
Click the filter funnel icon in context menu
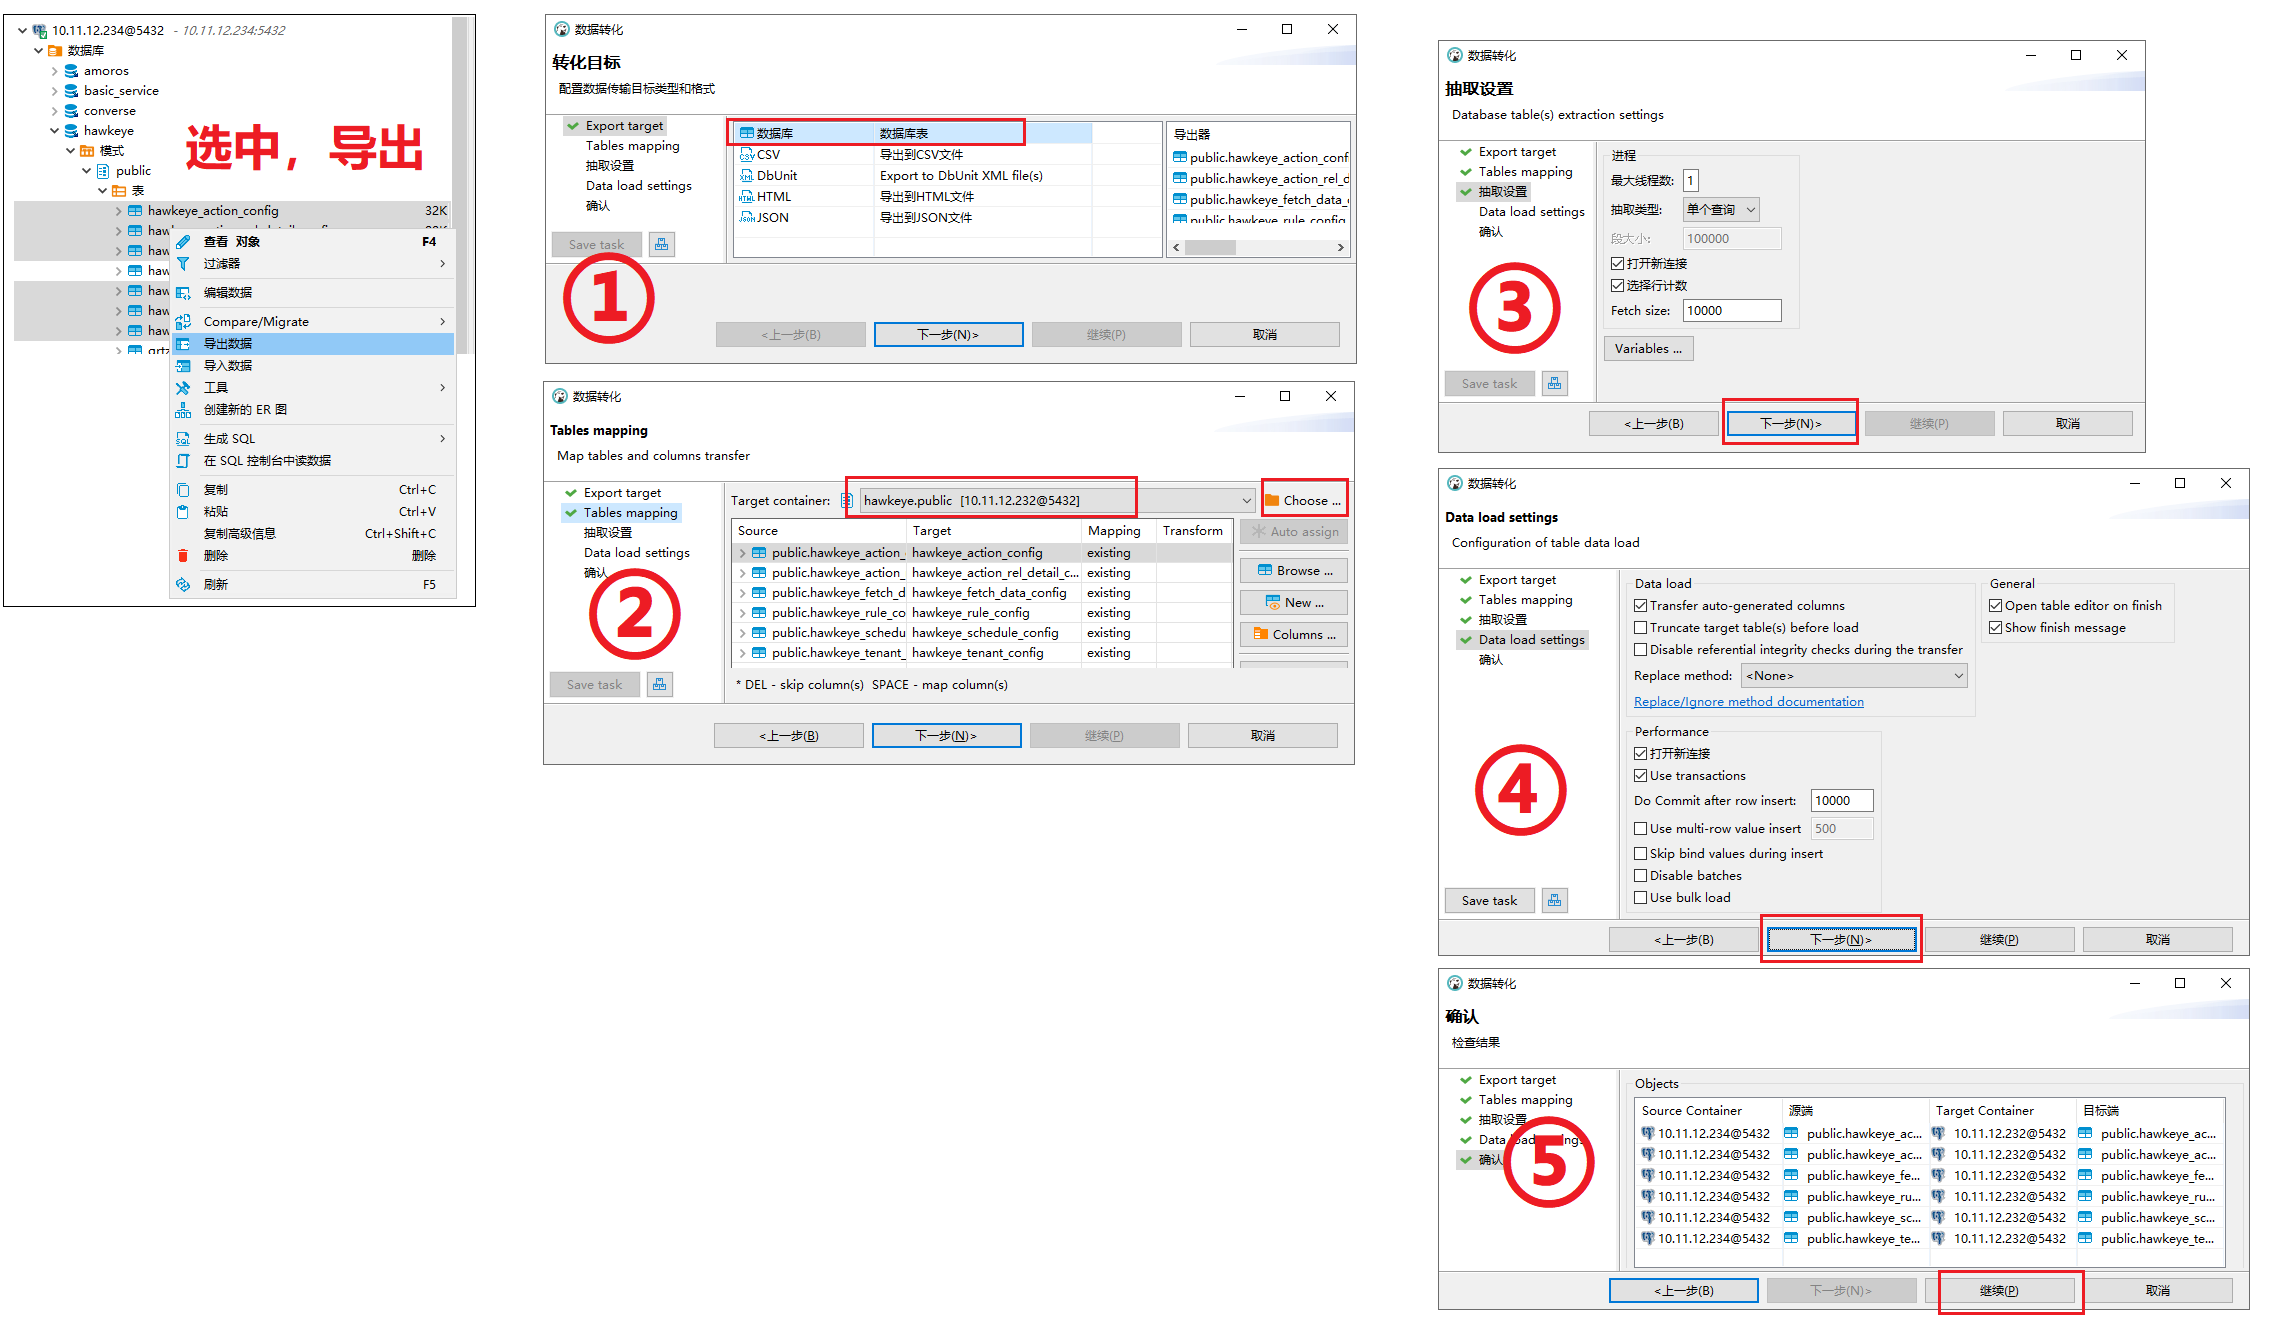click(x=183, y=264)
